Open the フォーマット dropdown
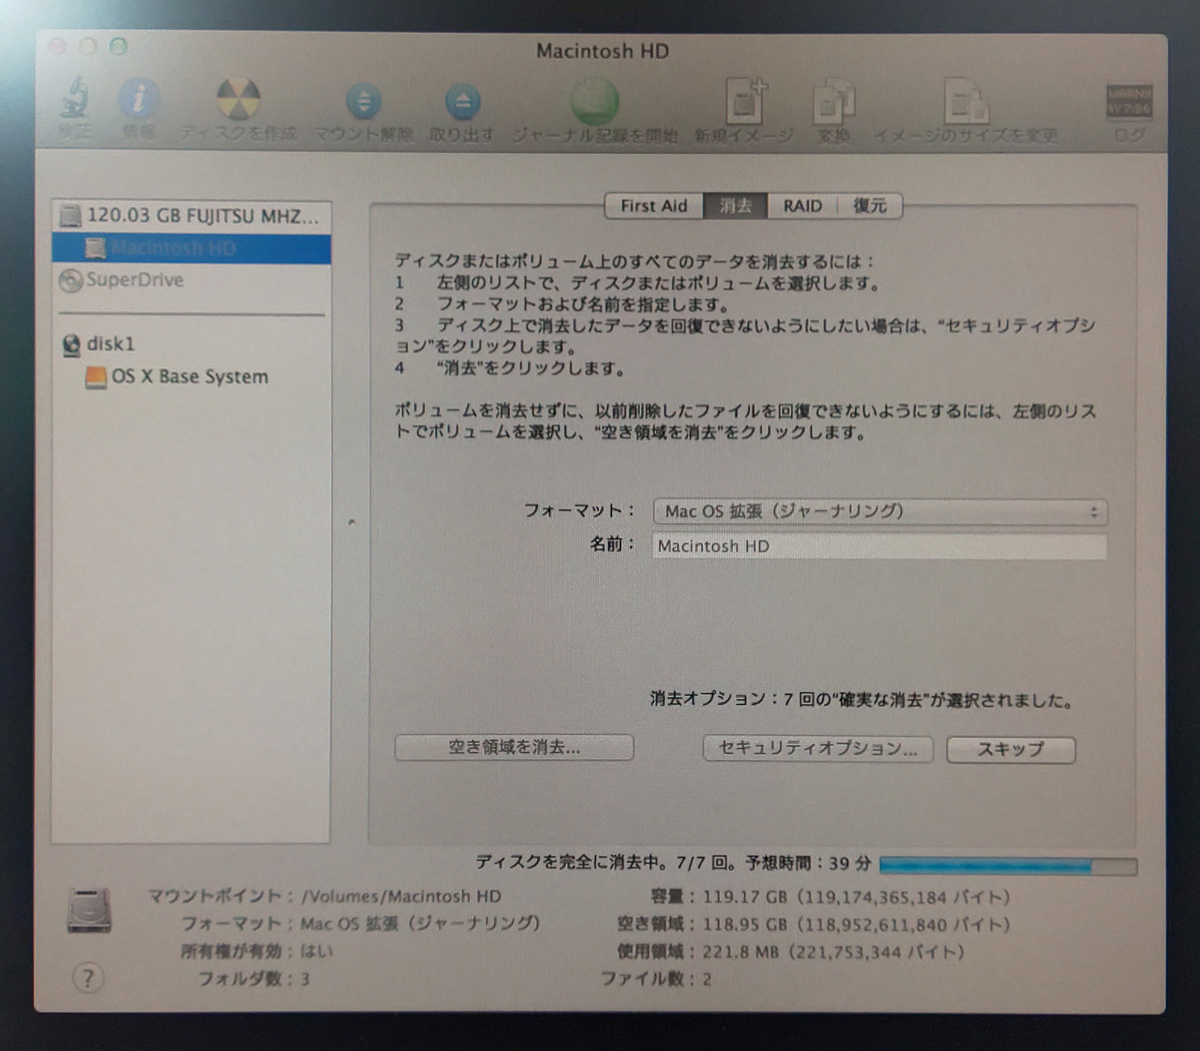 tap(880, 511)
